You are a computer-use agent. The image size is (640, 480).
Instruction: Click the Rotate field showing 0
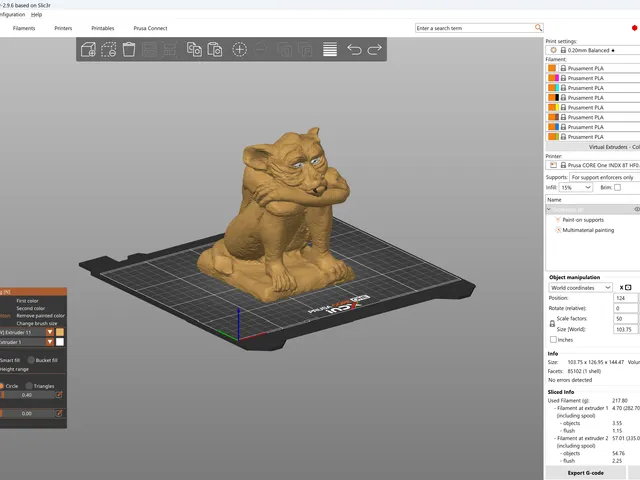point(625,308)
